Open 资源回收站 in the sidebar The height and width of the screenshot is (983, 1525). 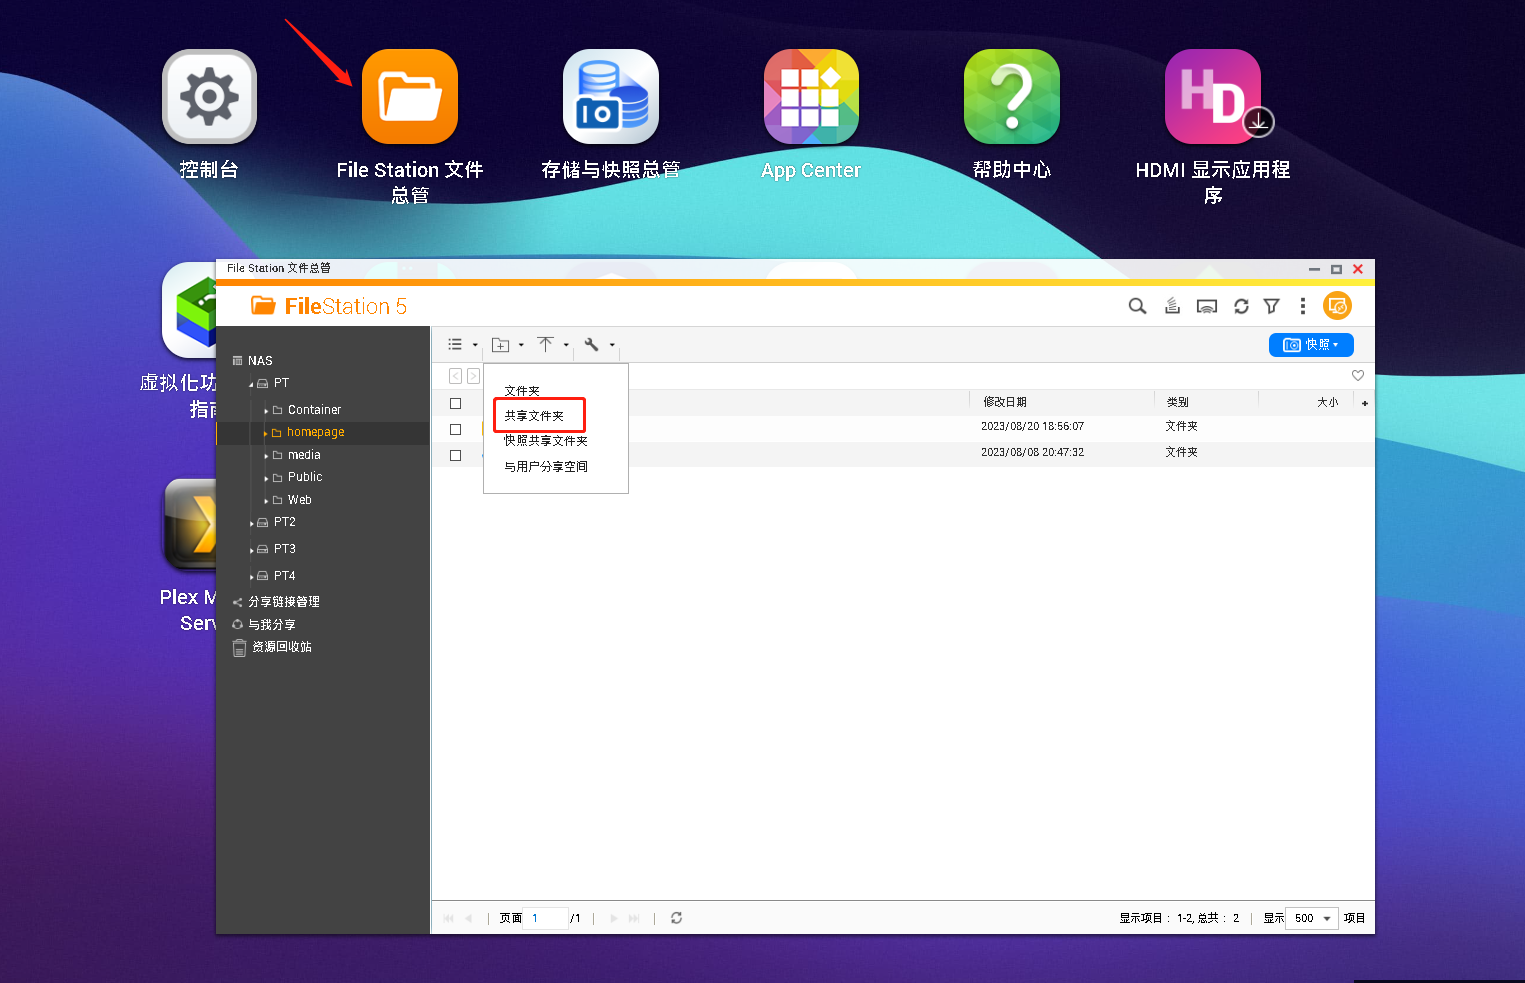tap(281, 647)
